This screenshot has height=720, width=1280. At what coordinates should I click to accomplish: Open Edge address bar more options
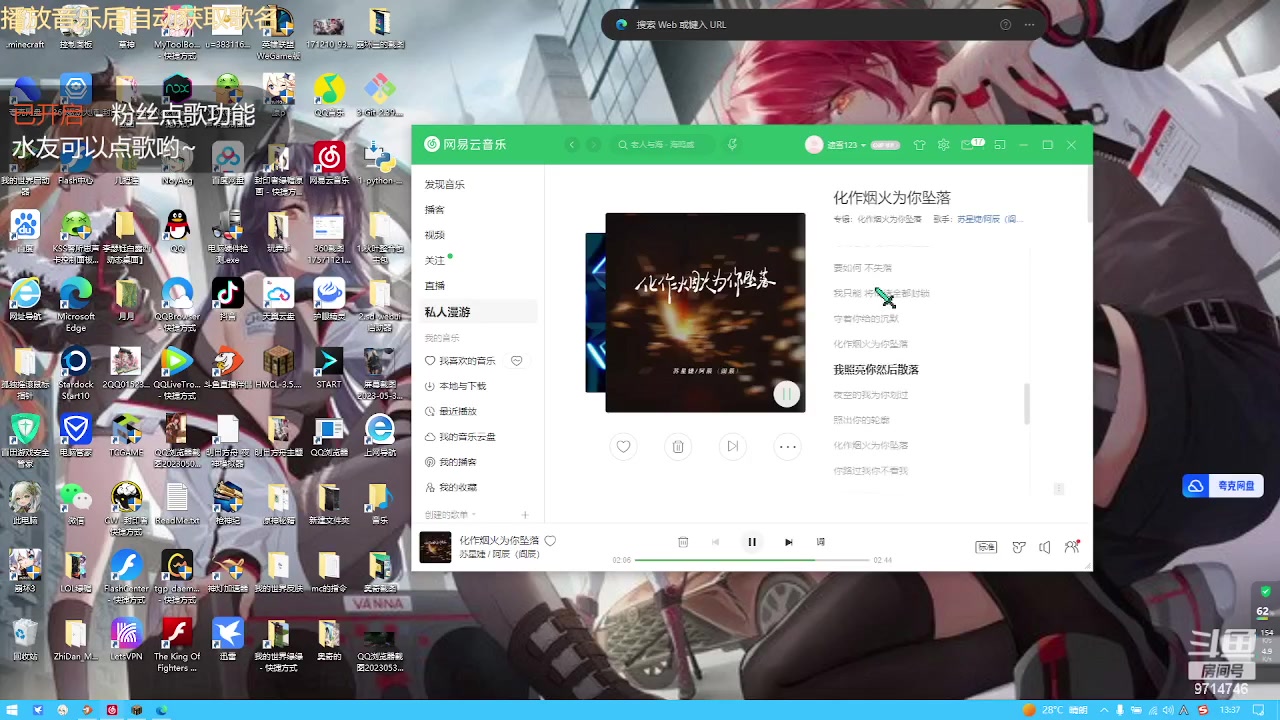(x=1029, y=24)
